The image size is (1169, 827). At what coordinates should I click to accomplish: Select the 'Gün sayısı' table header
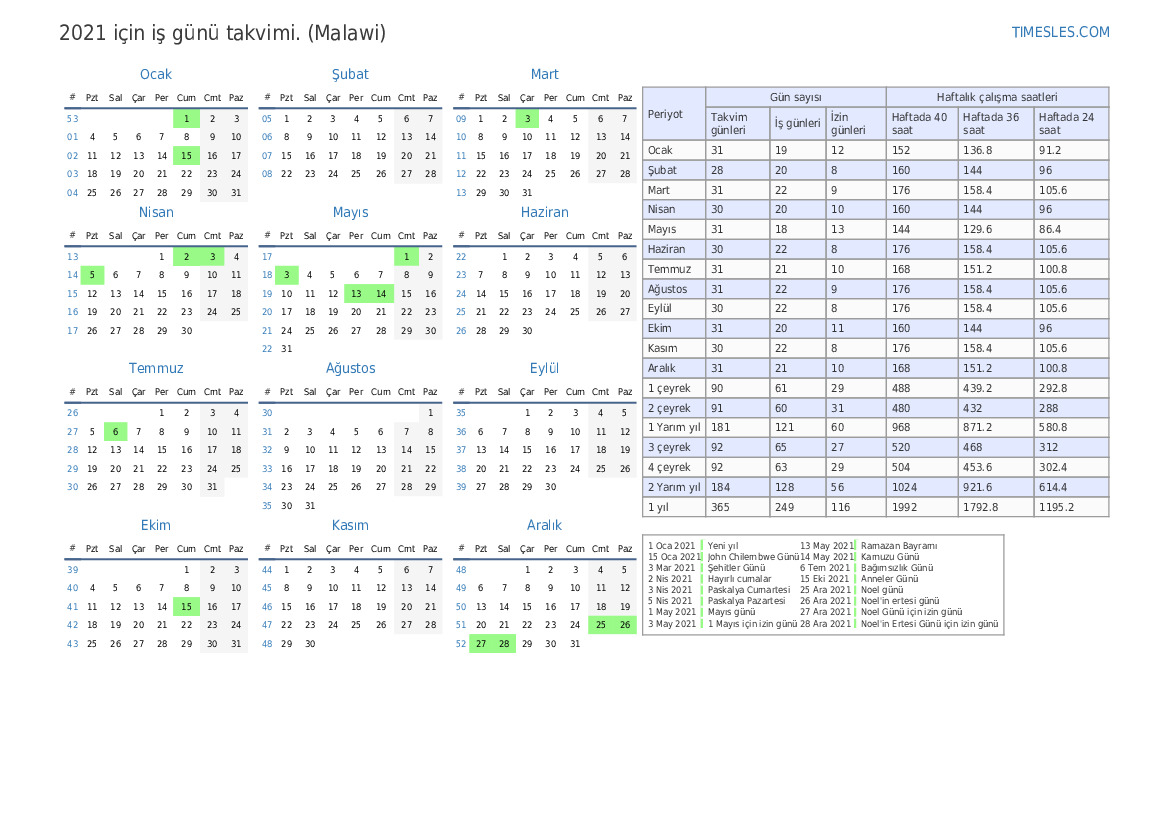[795, 97]
